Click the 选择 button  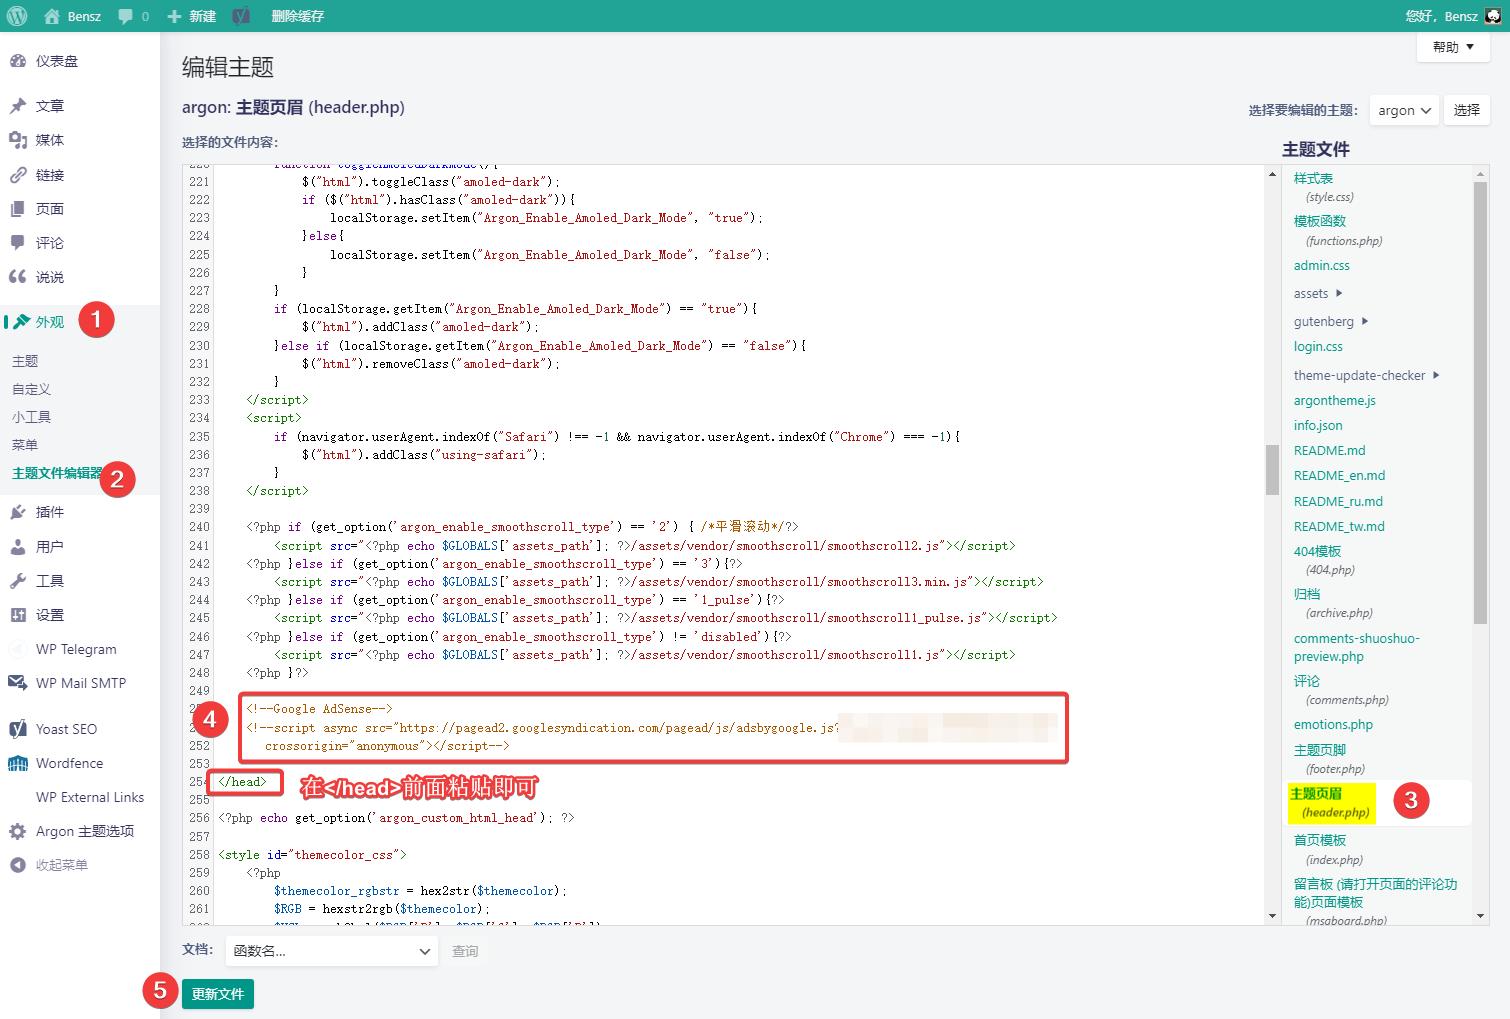(x=1466, y=110)
